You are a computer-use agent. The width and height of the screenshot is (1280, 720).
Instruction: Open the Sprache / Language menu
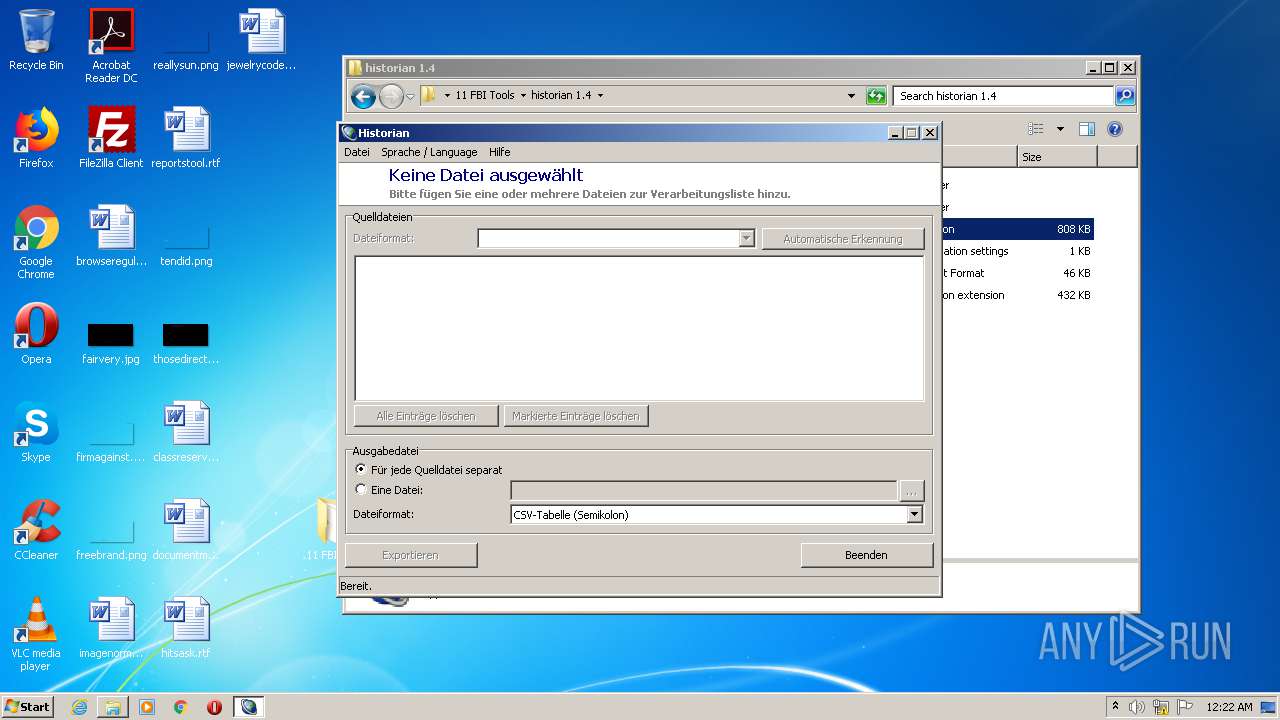pos(429,152)
